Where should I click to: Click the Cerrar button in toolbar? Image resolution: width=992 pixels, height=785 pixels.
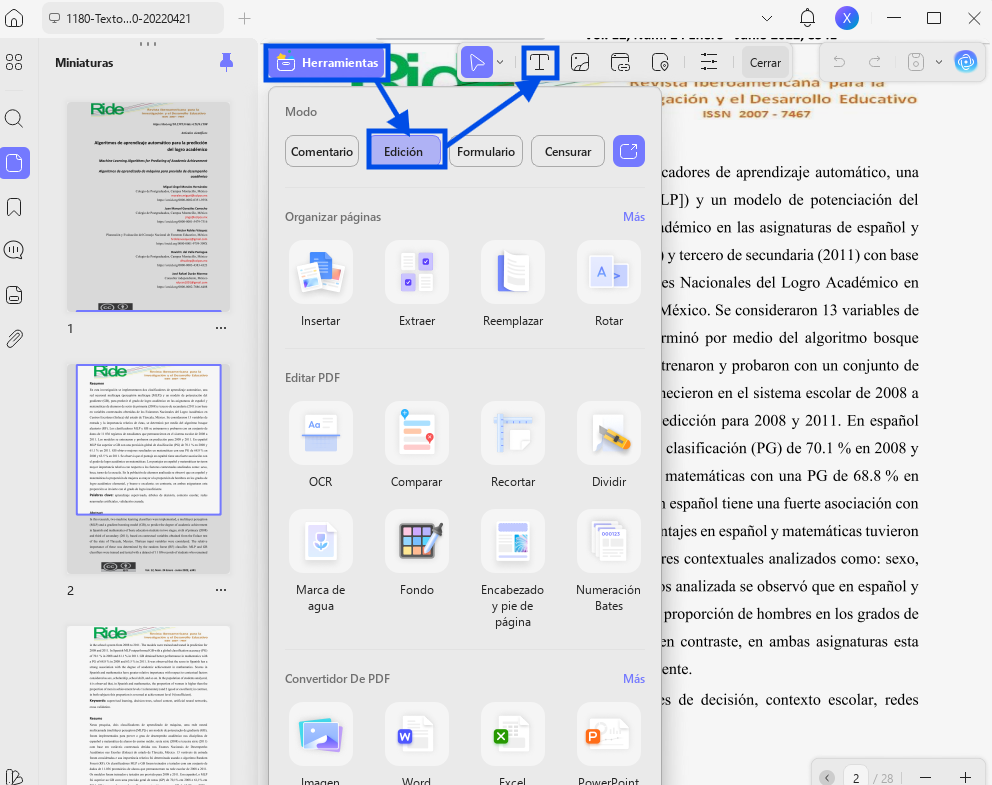765,62
